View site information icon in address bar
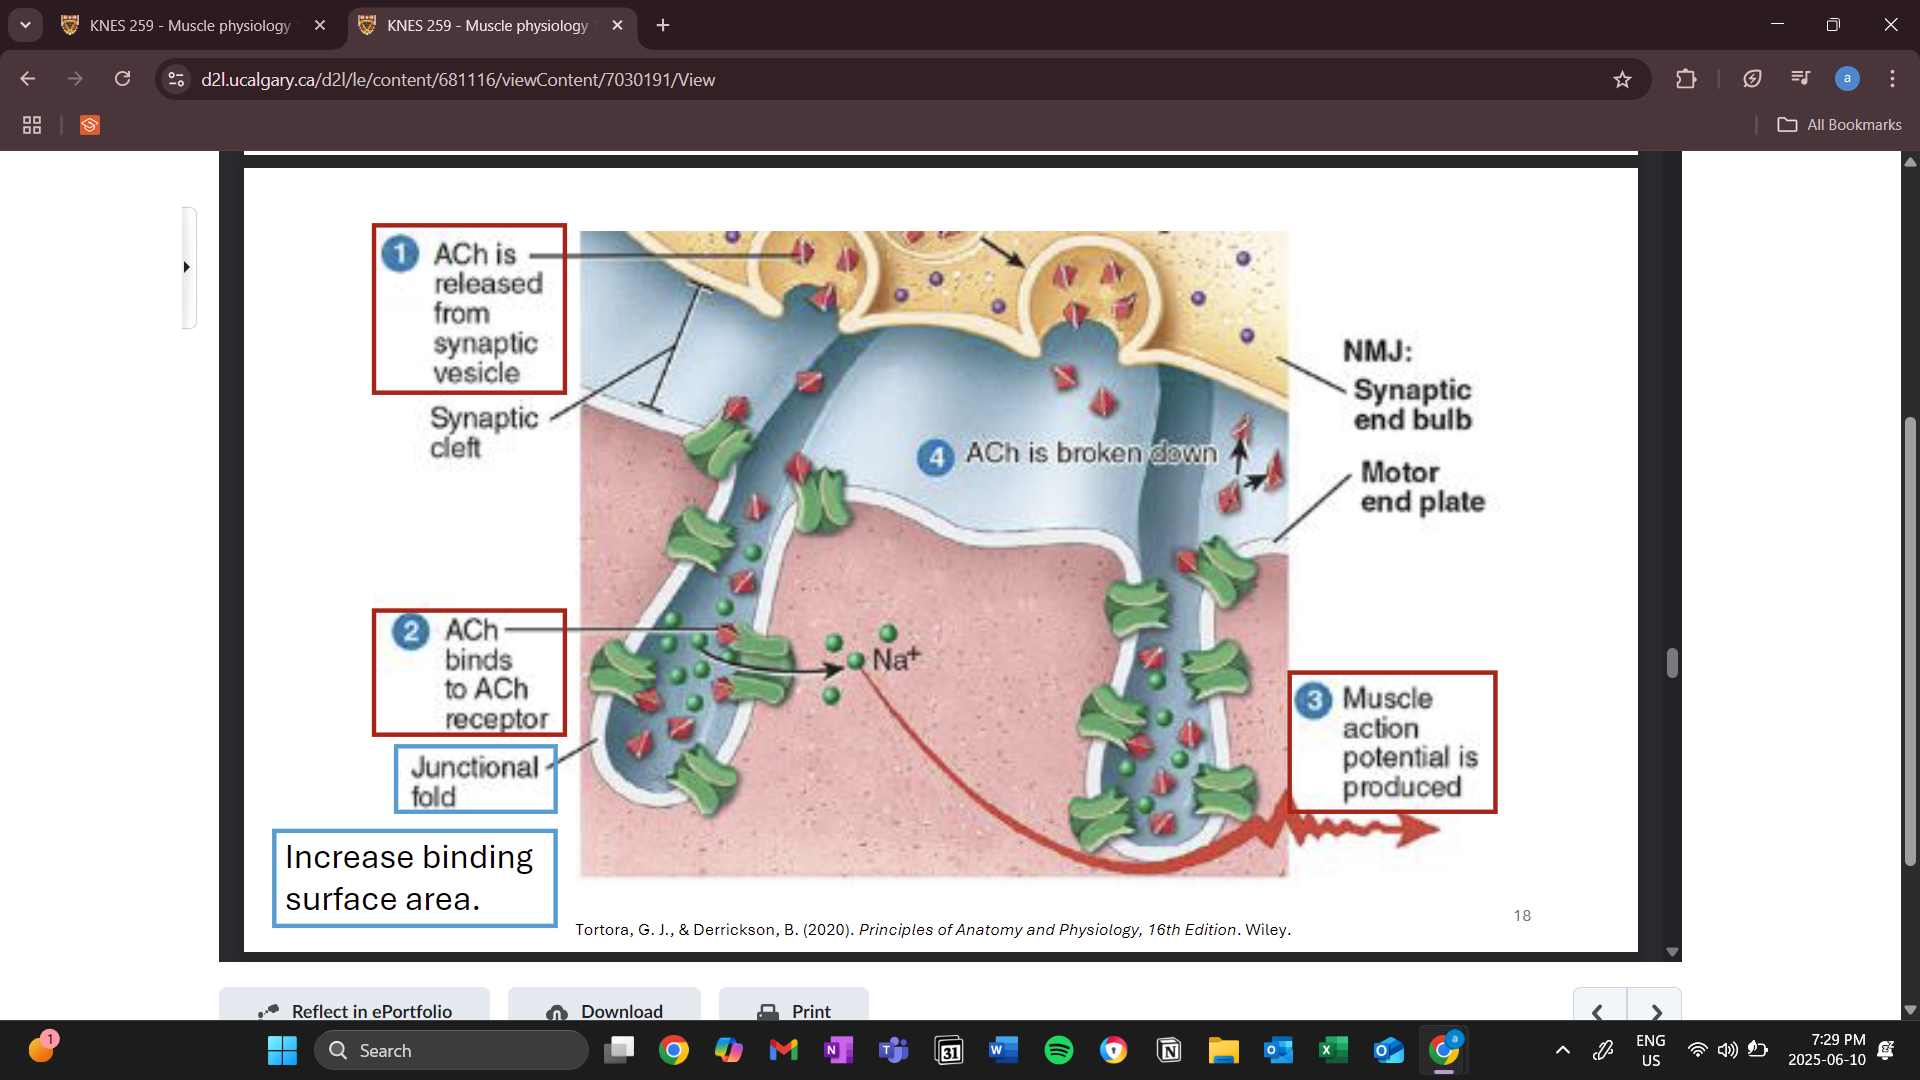1920x1080 pixels. tap(176, 79)
